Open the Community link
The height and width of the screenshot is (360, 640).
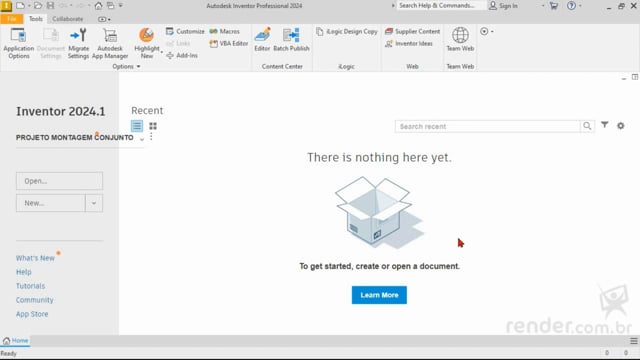pyautogui.click(x=35, y=300)
